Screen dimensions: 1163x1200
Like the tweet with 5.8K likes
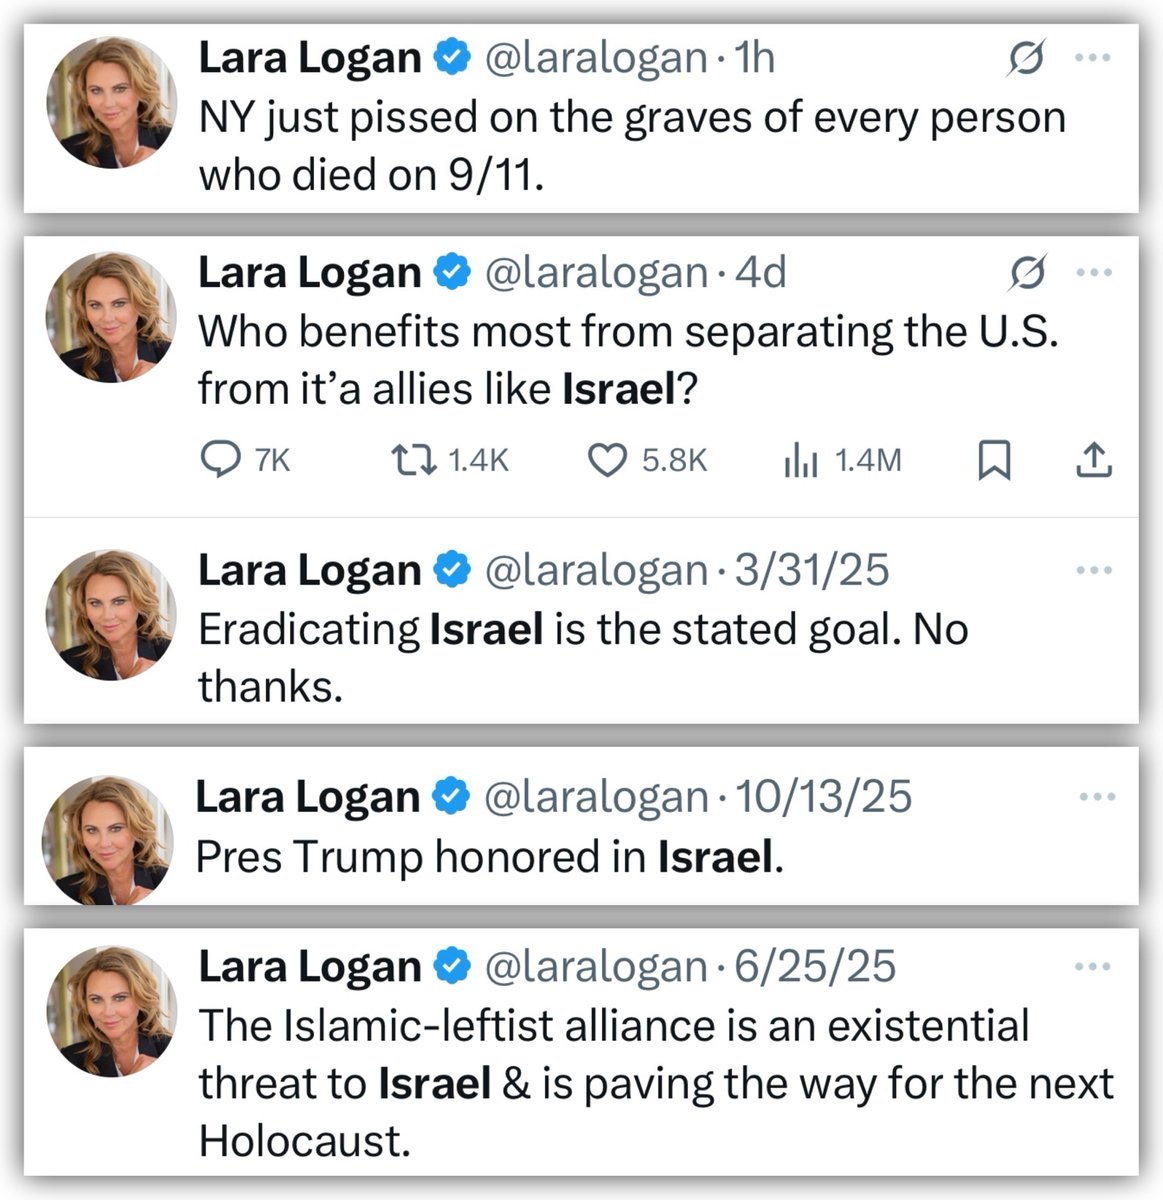click(606, 460)
